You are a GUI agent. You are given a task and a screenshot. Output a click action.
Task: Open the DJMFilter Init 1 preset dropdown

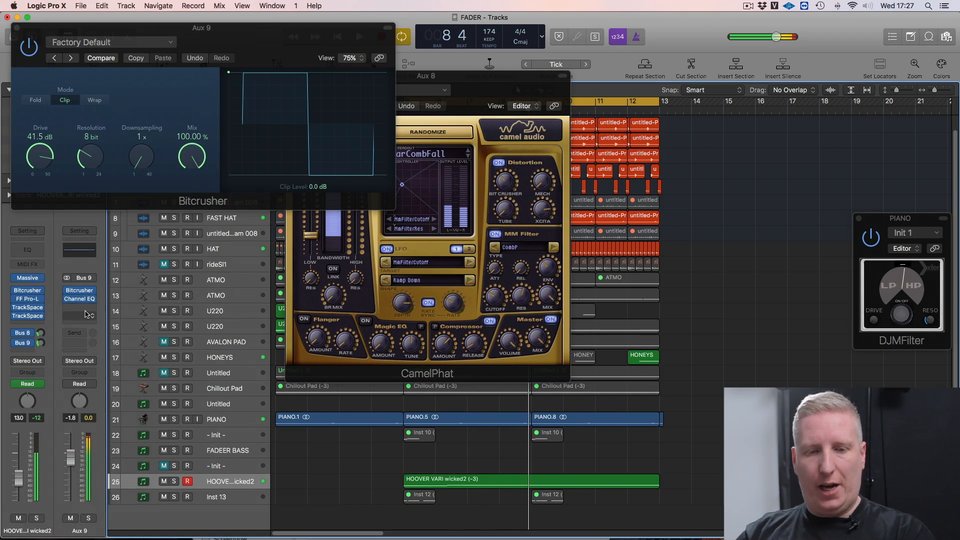point(915,233)
